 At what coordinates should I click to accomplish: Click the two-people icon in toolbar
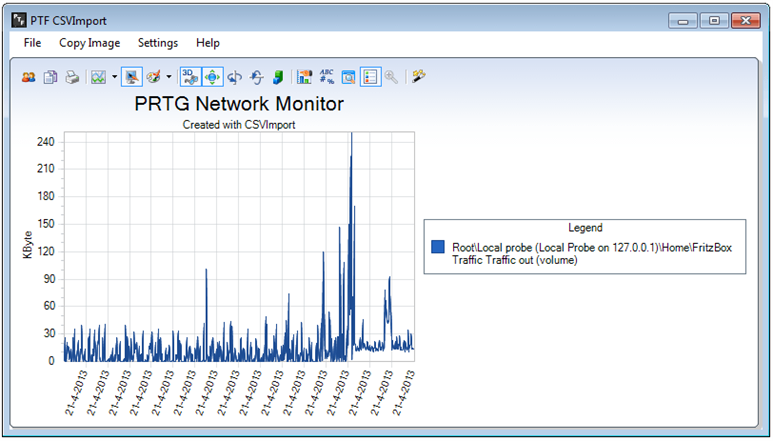(x=29, y=77)
